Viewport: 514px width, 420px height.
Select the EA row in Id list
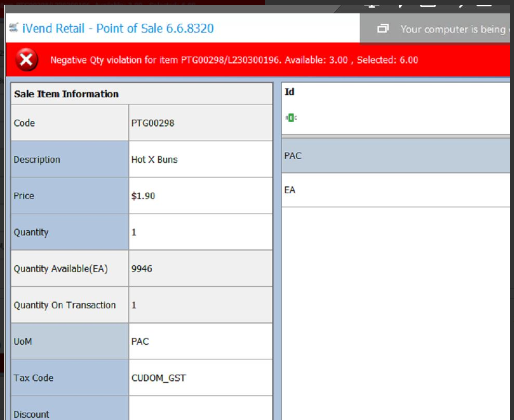396,190
